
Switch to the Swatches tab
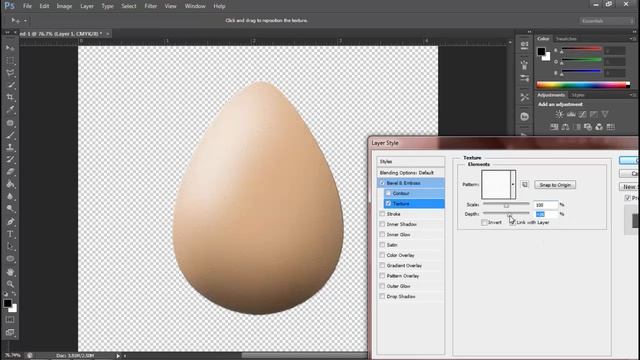[566, 39]
